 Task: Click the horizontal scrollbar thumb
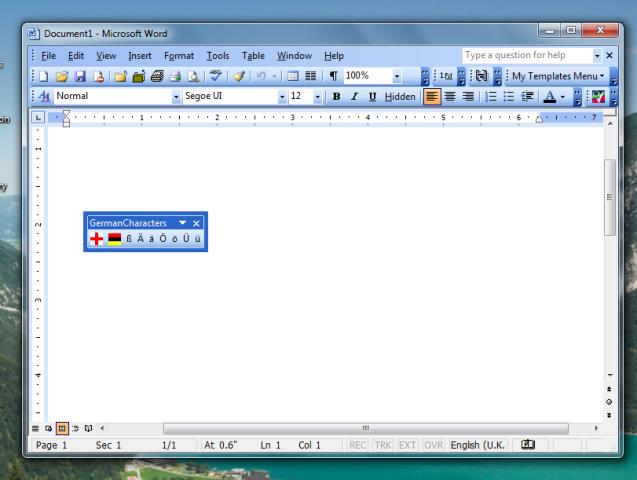tap(366, 428)
